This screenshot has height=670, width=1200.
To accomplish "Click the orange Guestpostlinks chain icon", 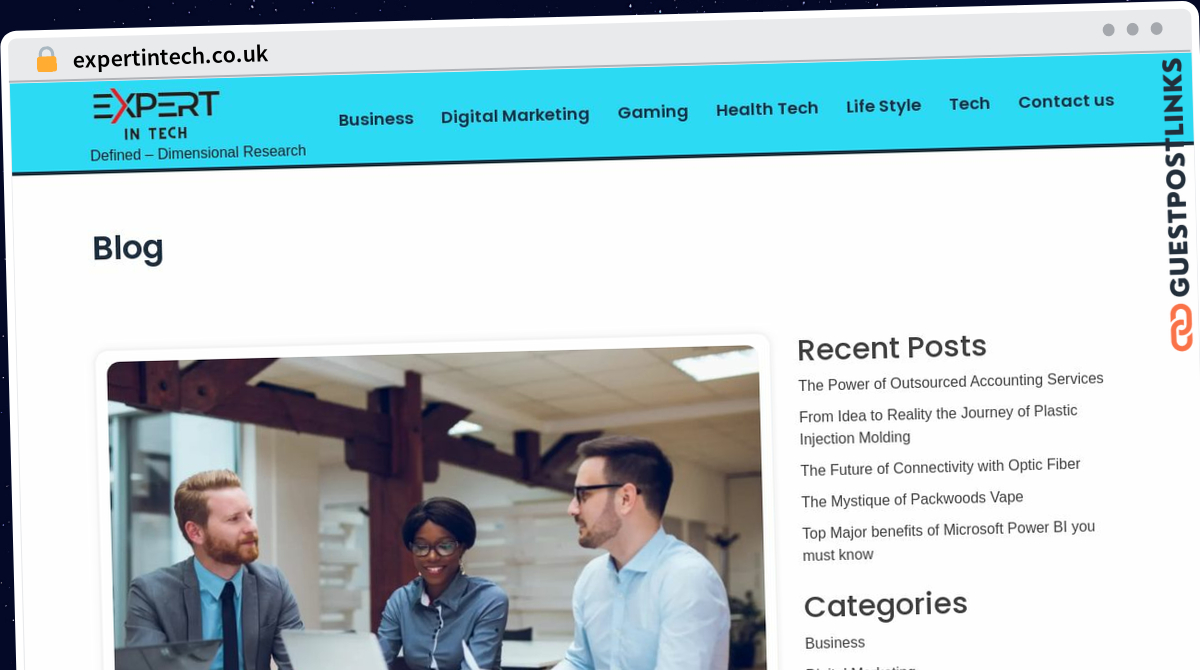I will click(1181, 327).
